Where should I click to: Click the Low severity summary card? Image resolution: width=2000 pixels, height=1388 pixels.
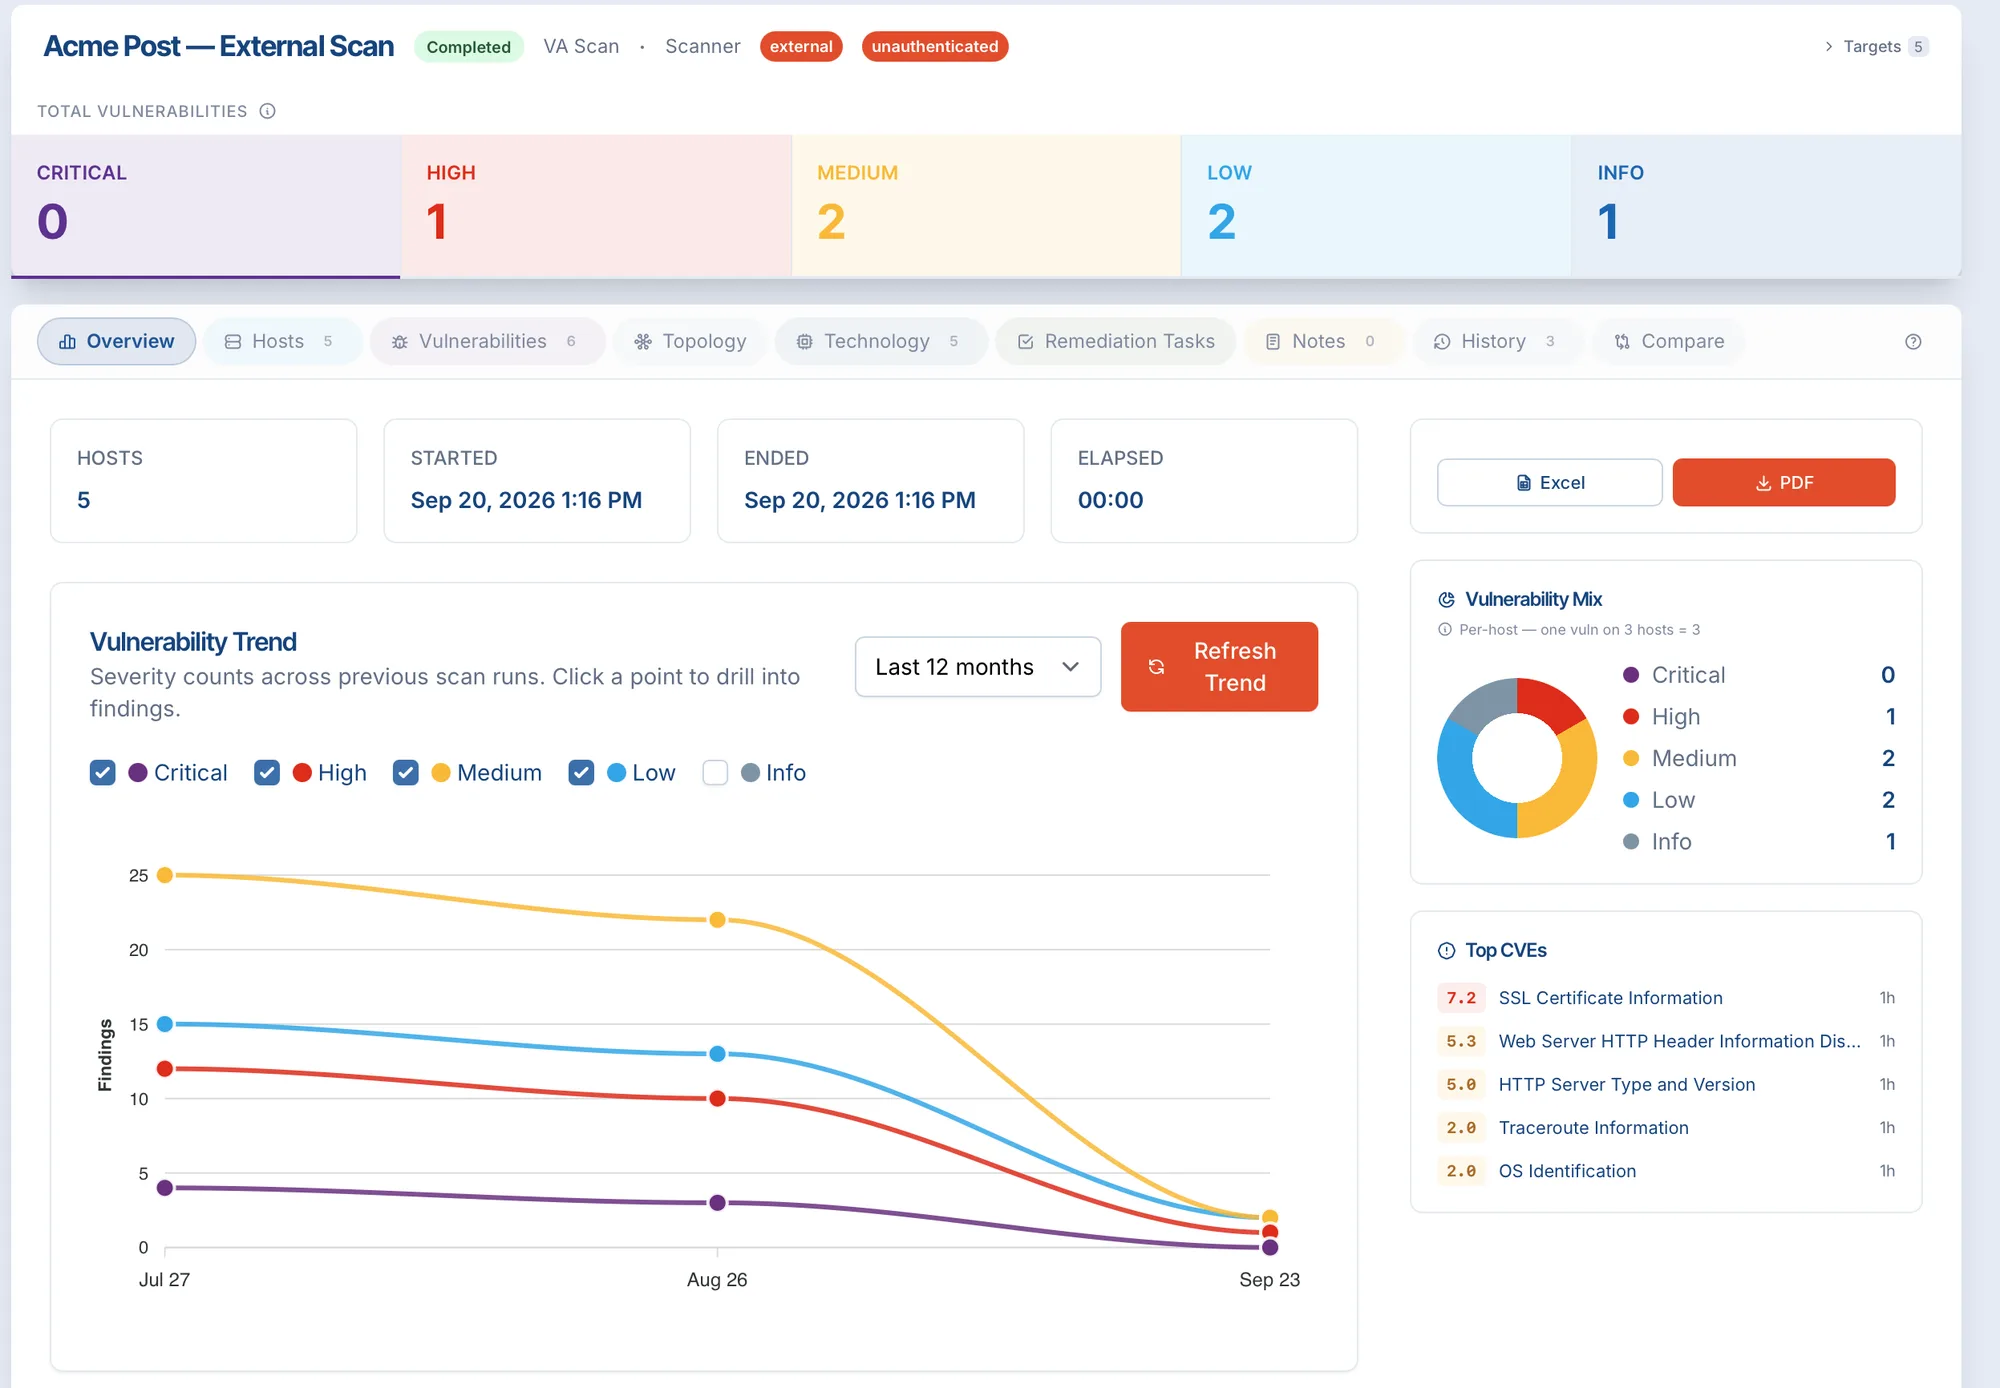click(1376, 206)
